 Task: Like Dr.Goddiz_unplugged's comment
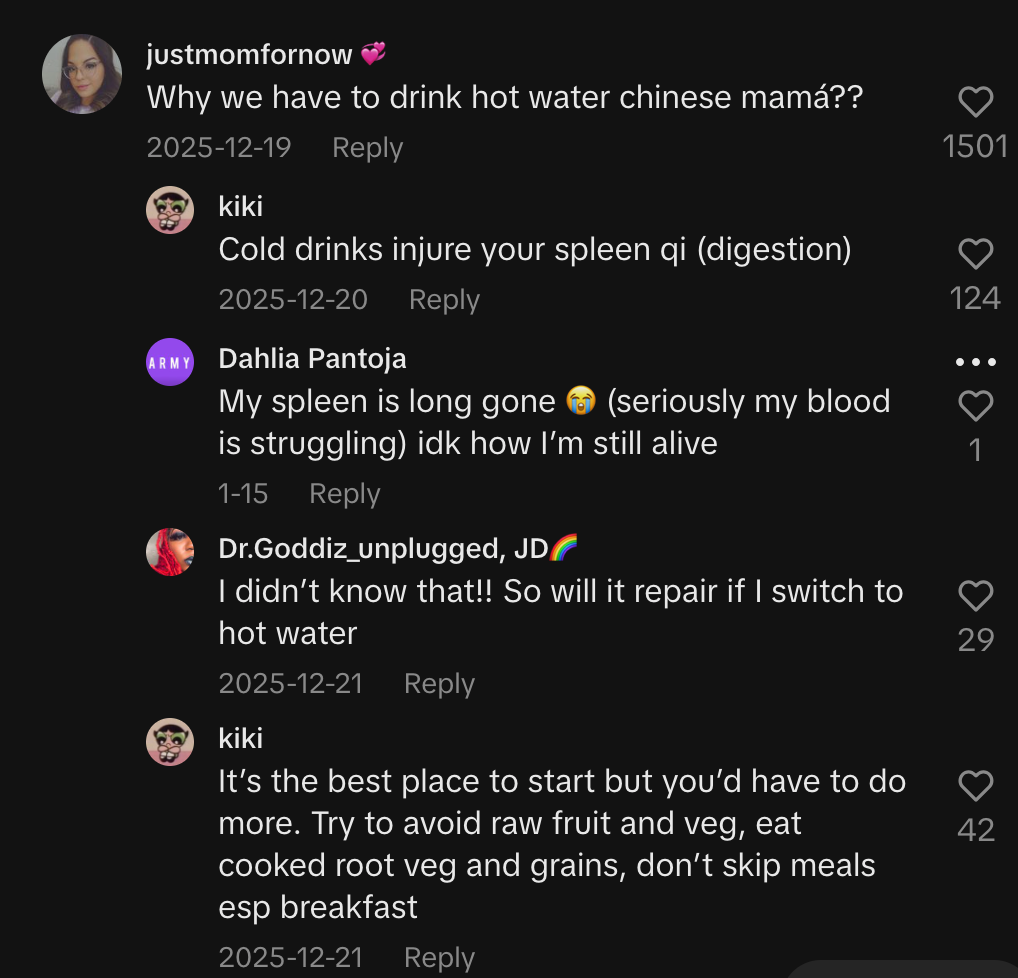(x=975, y=596)
